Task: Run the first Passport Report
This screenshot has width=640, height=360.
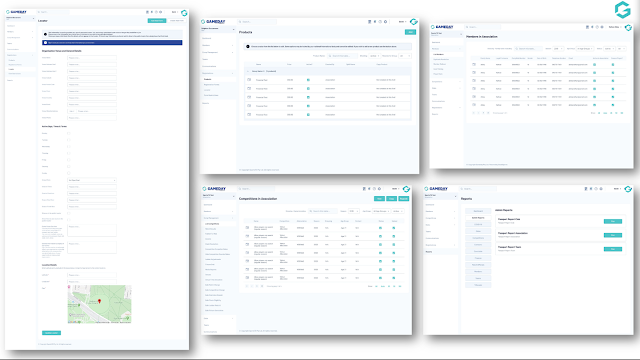Action: coord(613,221)
